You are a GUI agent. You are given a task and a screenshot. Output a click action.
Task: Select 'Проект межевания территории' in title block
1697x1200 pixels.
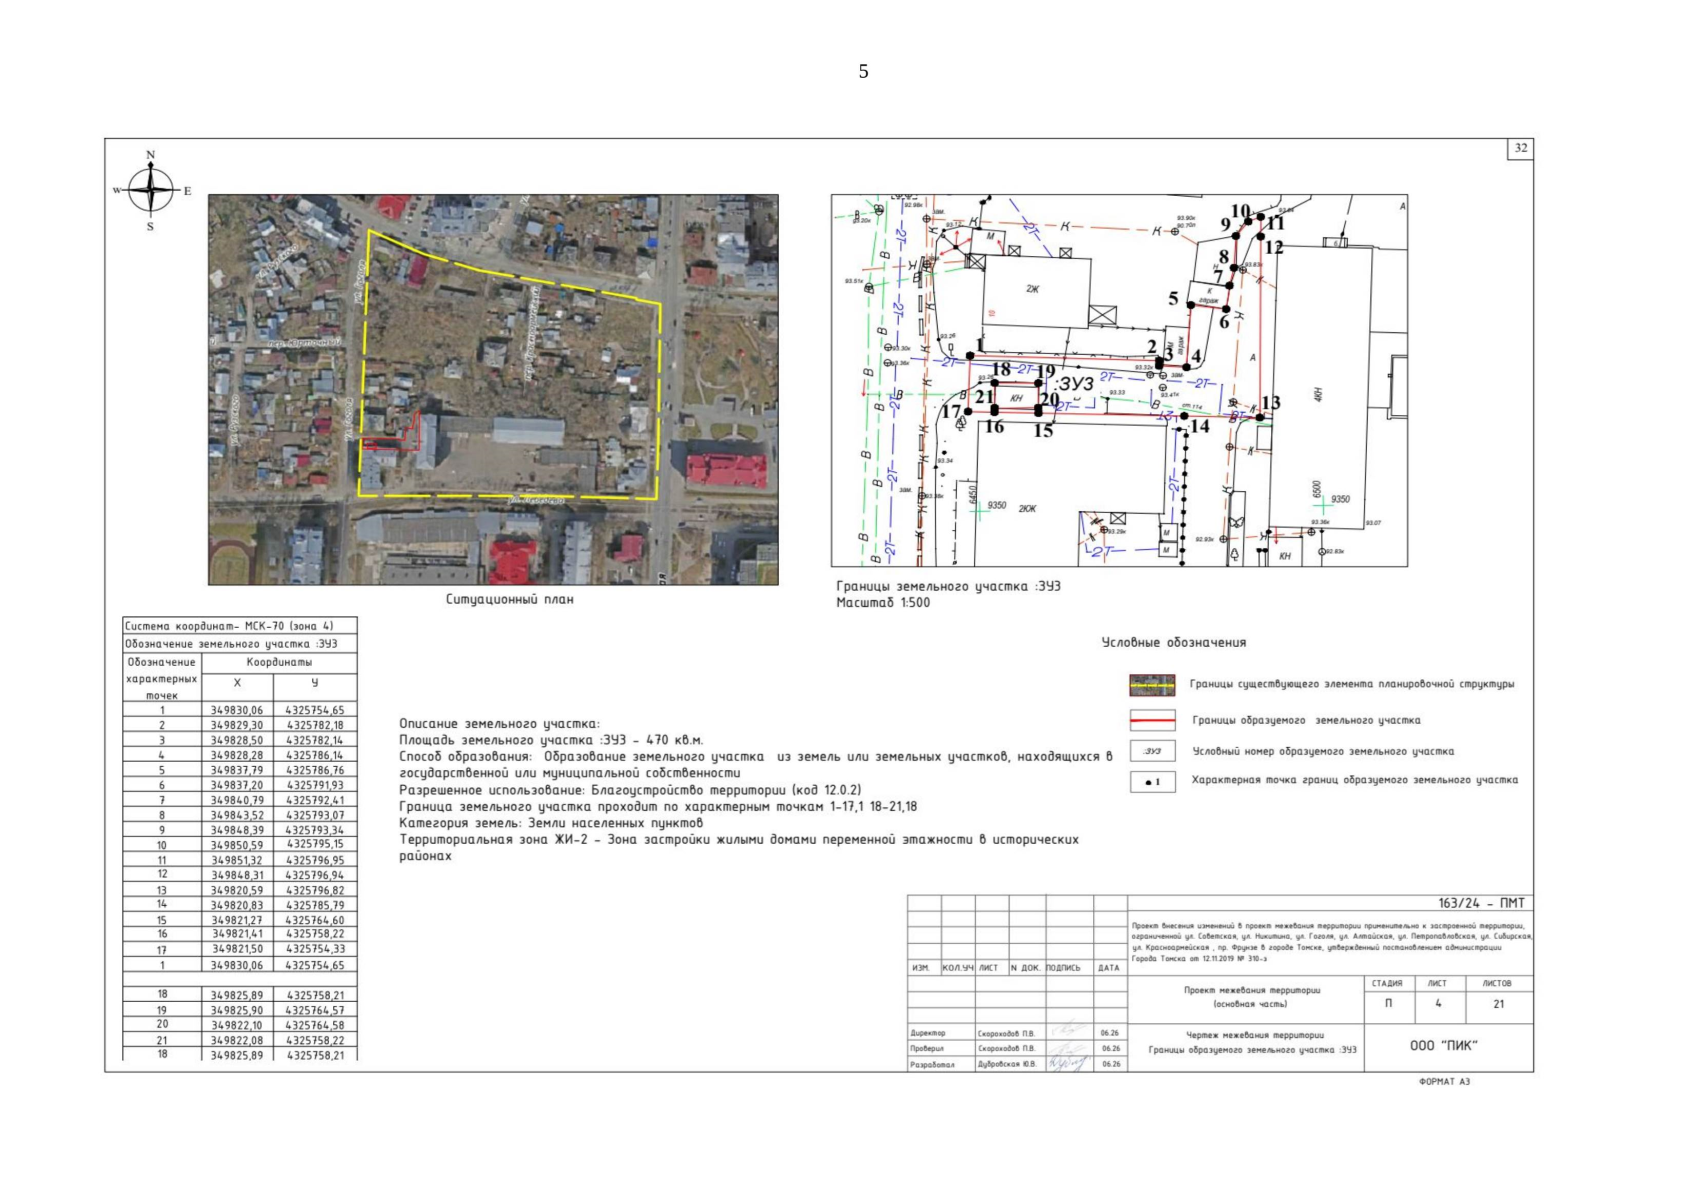click(x=1251, y=990)
